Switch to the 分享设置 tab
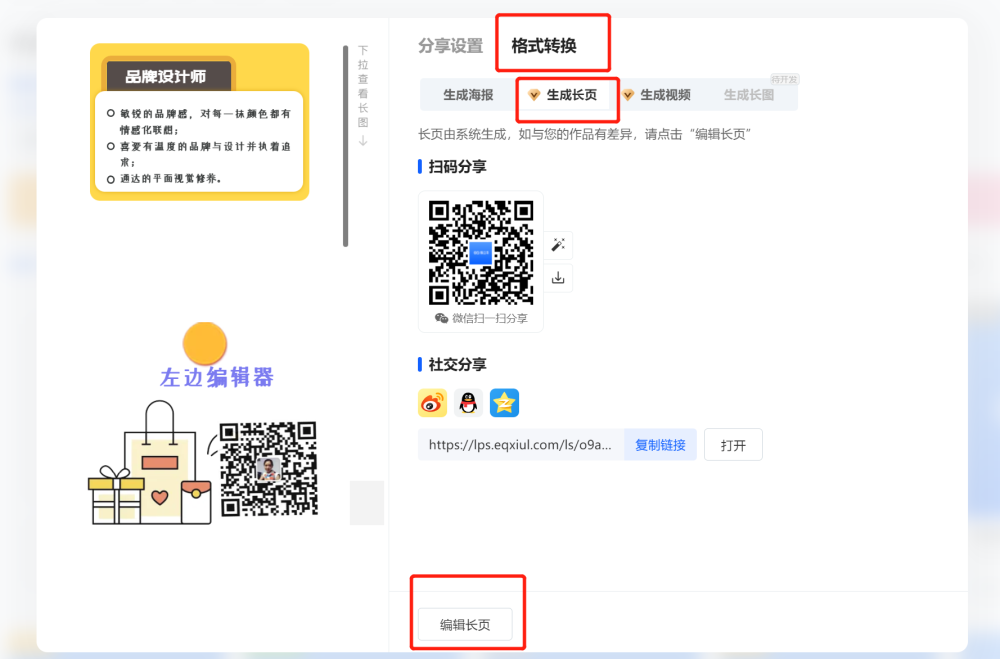 [x=450, y=46]
